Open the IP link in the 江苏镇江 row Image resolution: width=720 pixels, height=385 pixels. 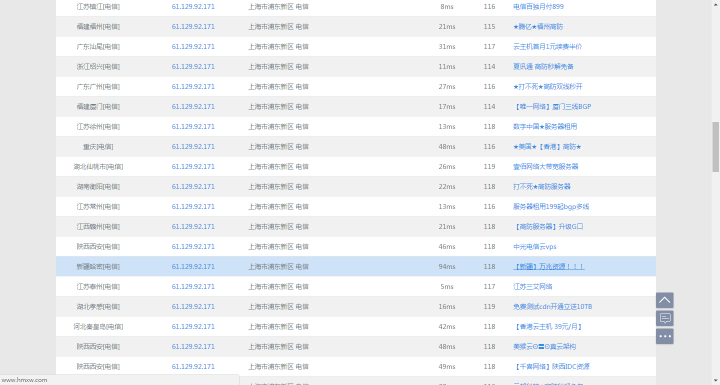tap(193, 7)
